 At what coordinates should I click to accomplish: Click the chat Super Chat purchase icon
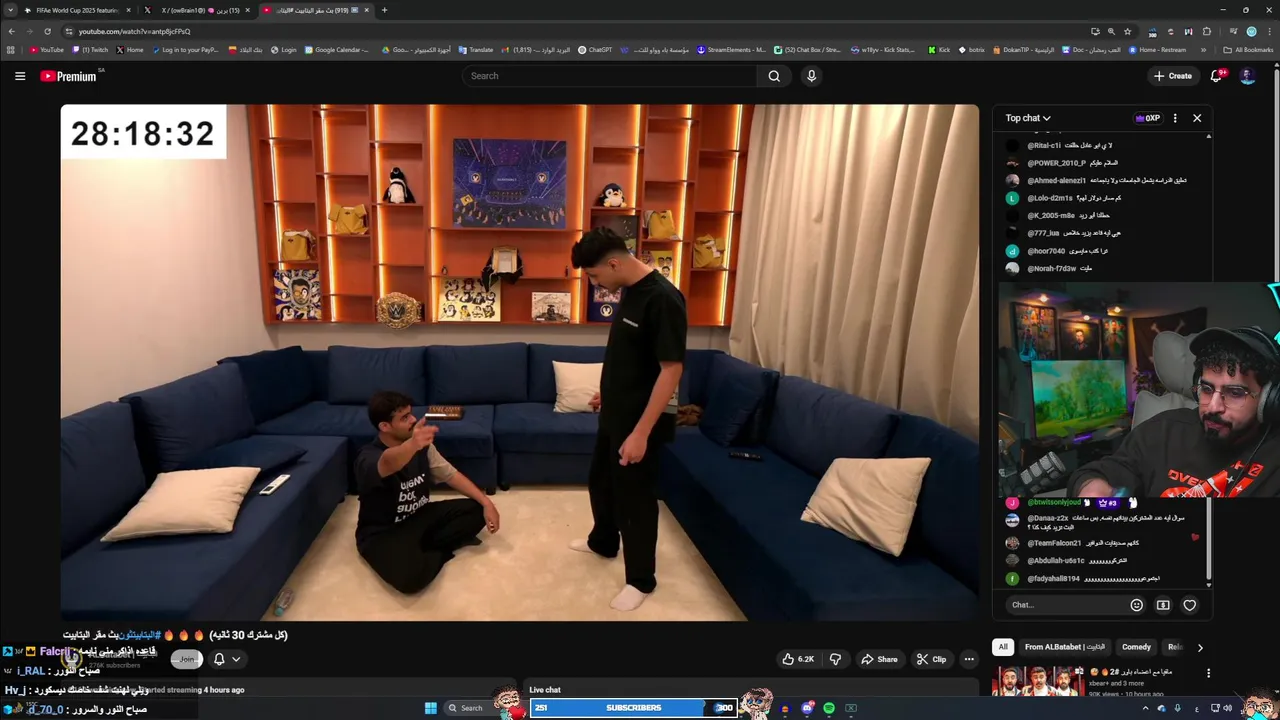(1163, 605)
